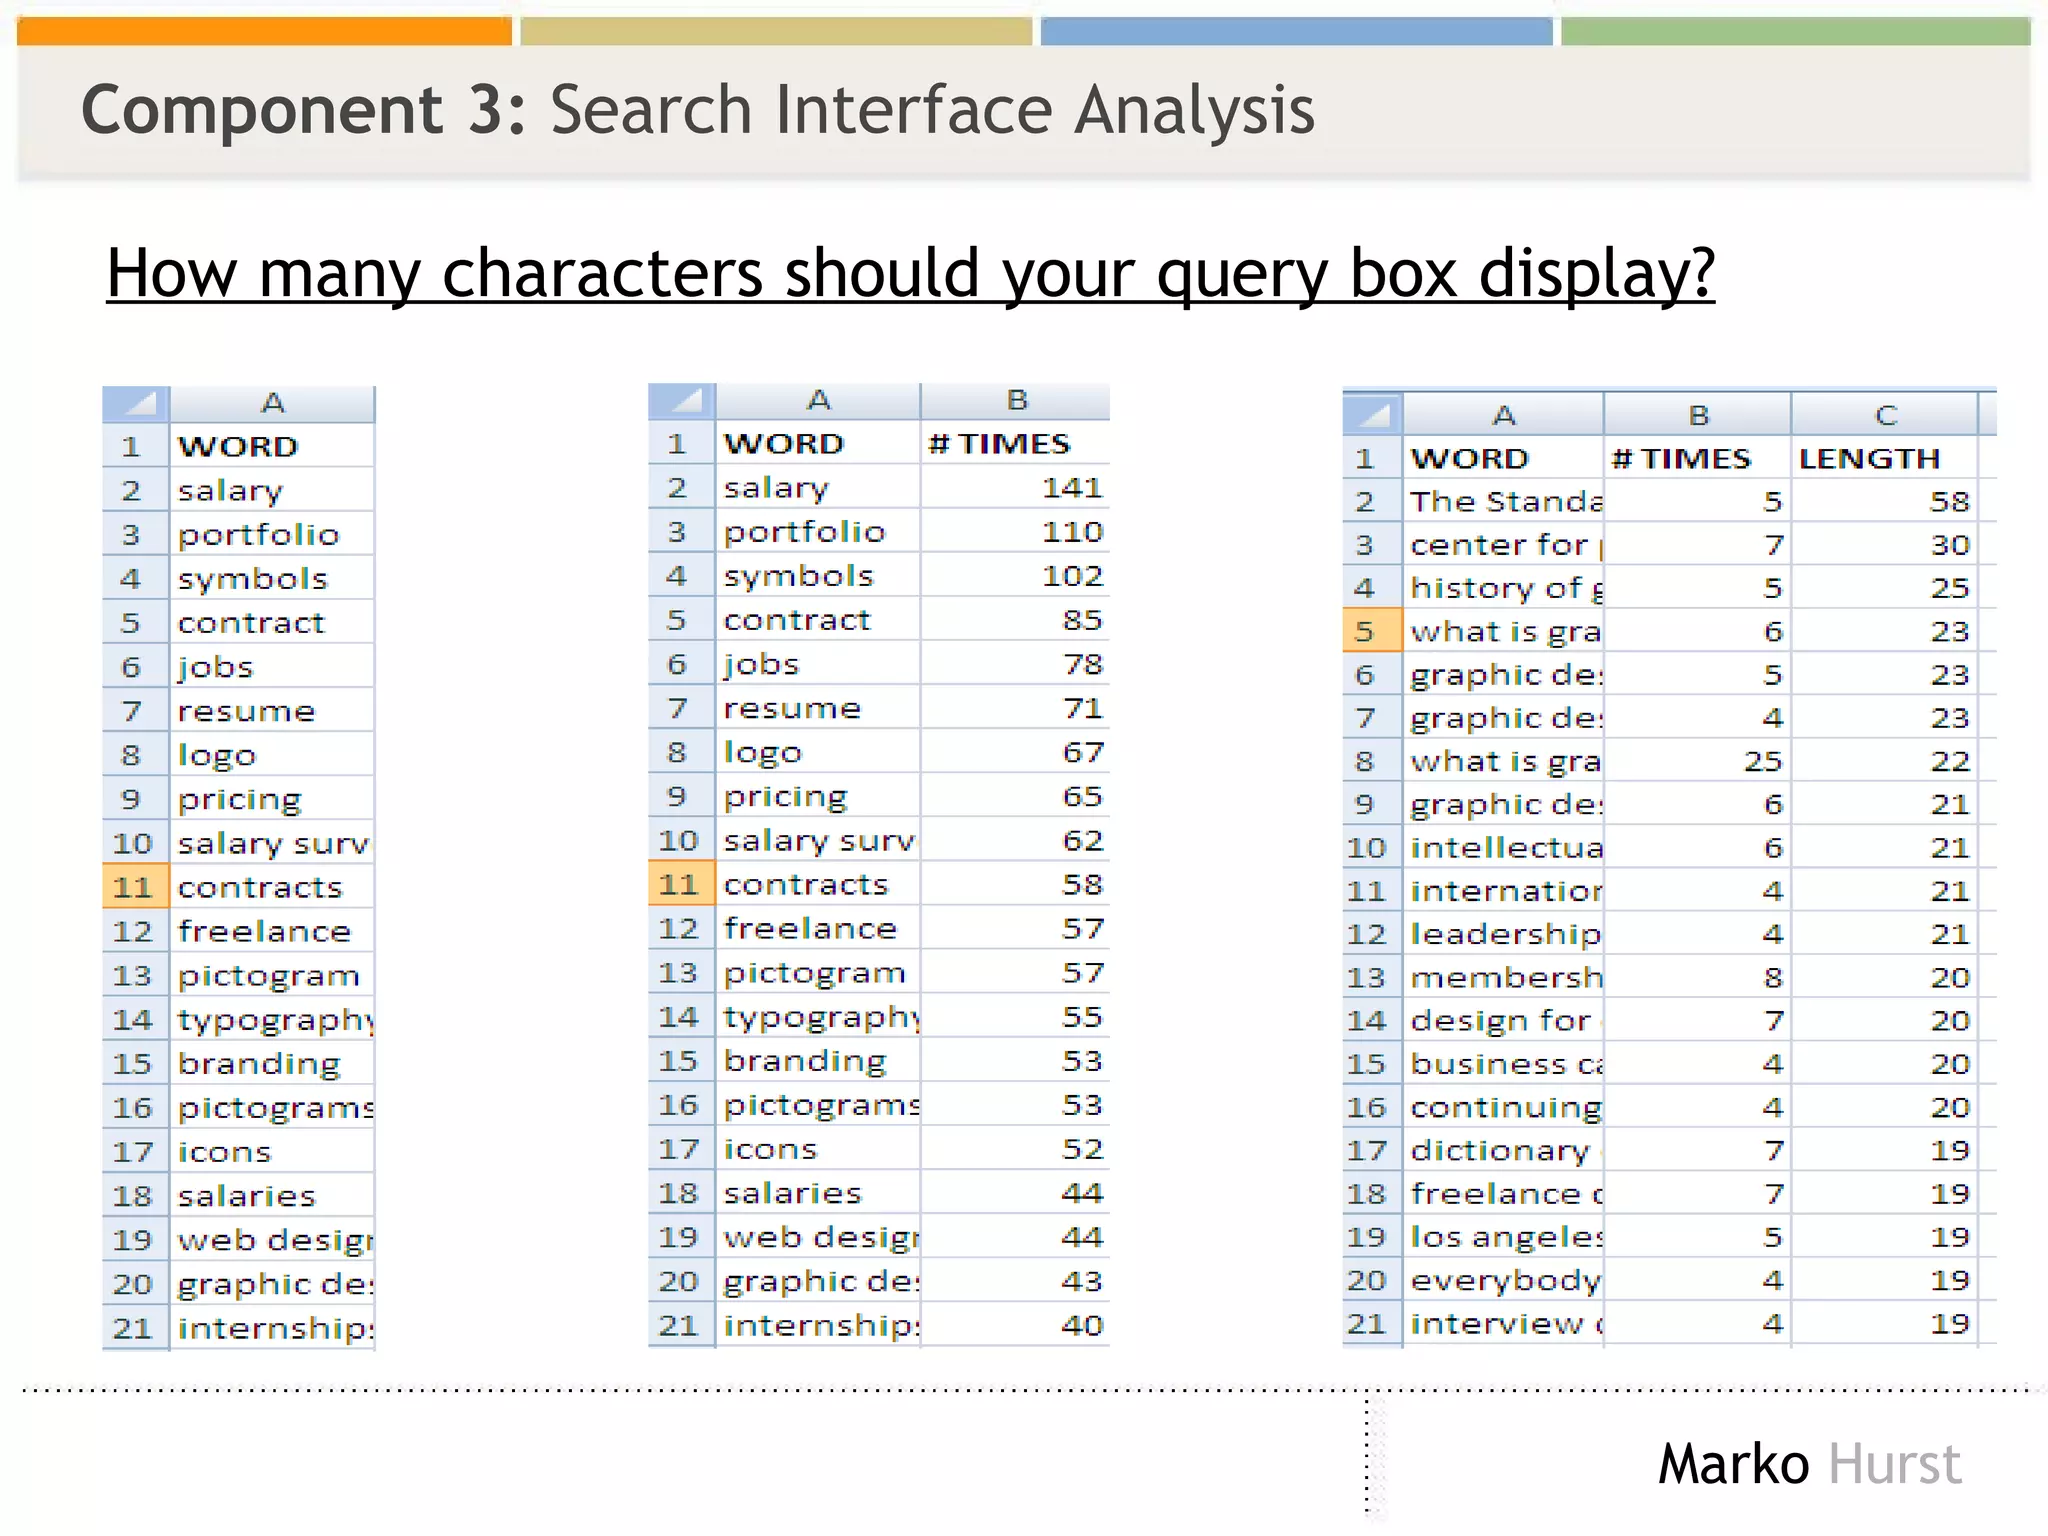This screenshot has height=1536, width=2048.
Task: Click the 'los angeles' cell in right spreadsheet
Action: point(1504,1237)
